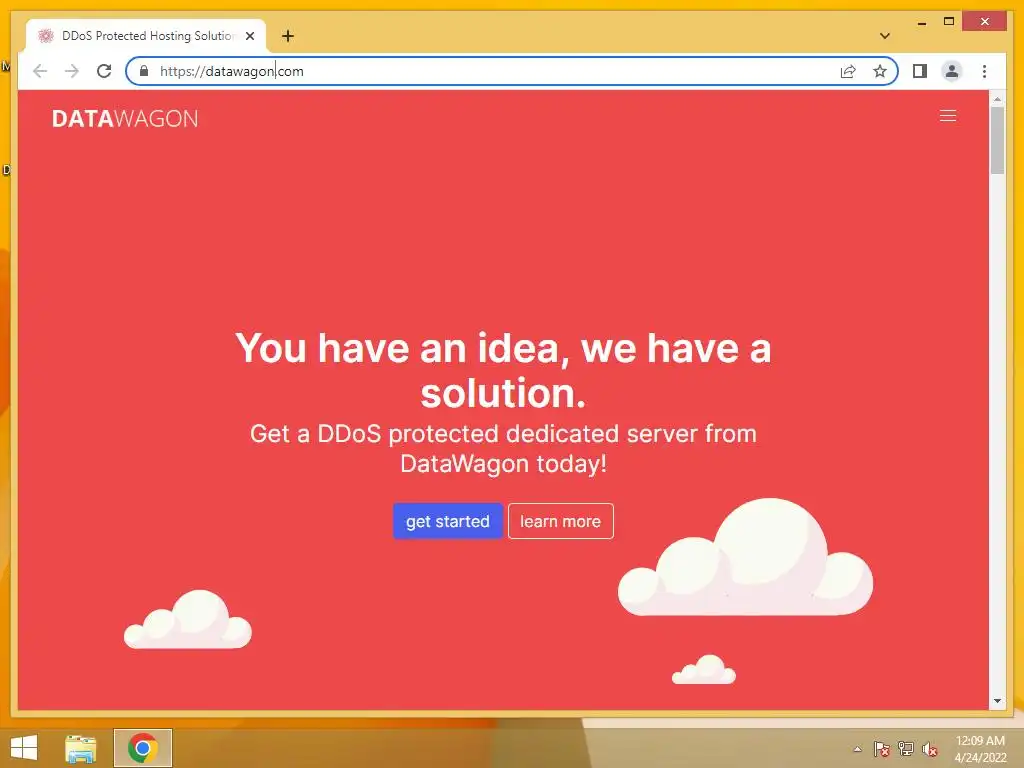Screen dimensions: 1024x768
Task: Show hidden tray icons arrow
Action: point(857,749)
